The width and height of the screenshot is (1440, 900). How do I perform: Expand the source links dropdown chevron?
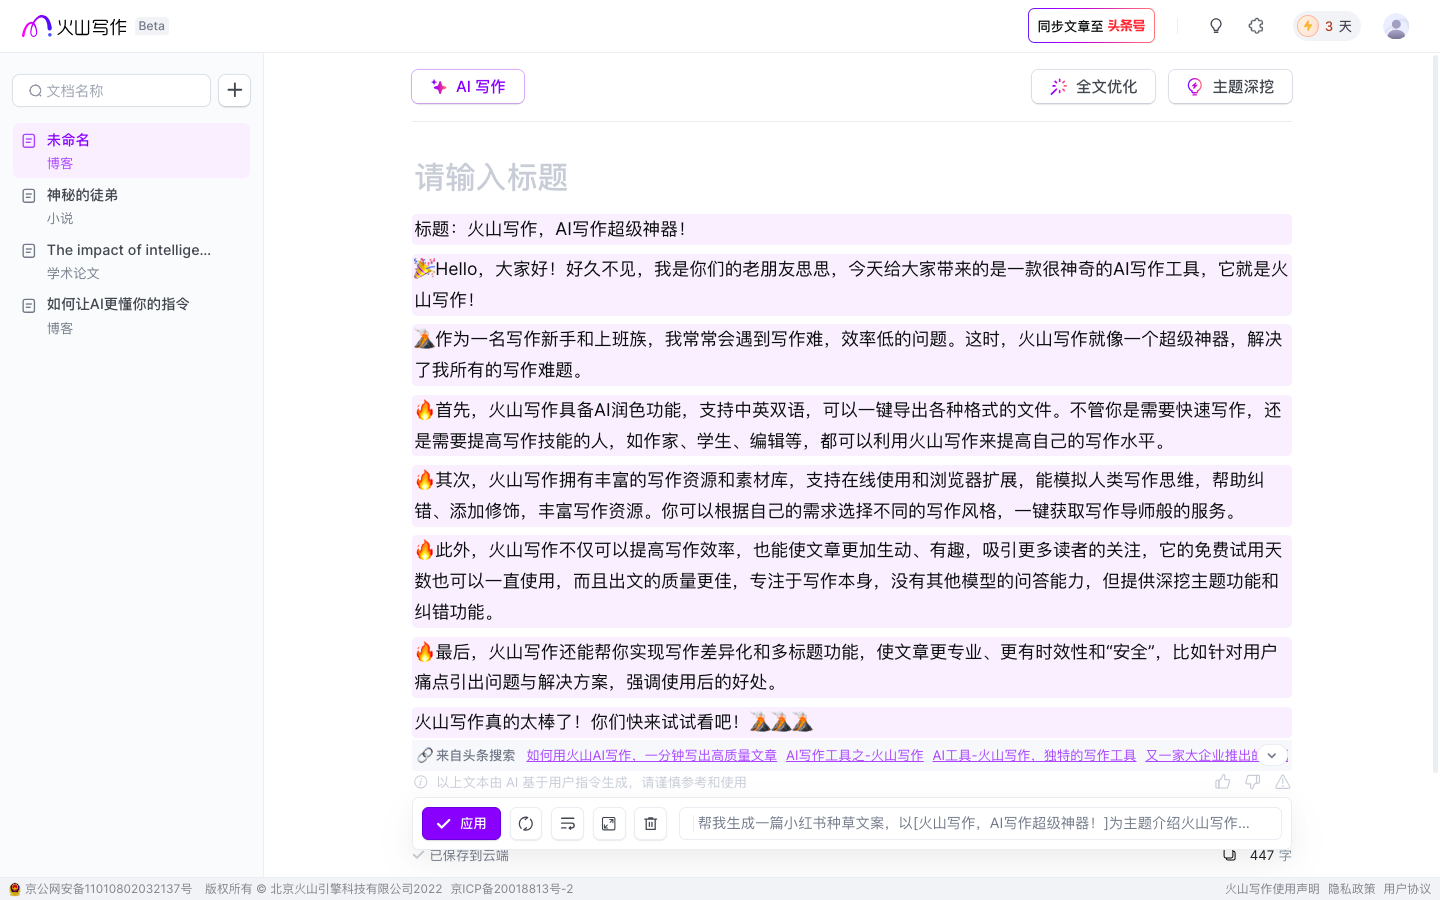coord(1272,755)
